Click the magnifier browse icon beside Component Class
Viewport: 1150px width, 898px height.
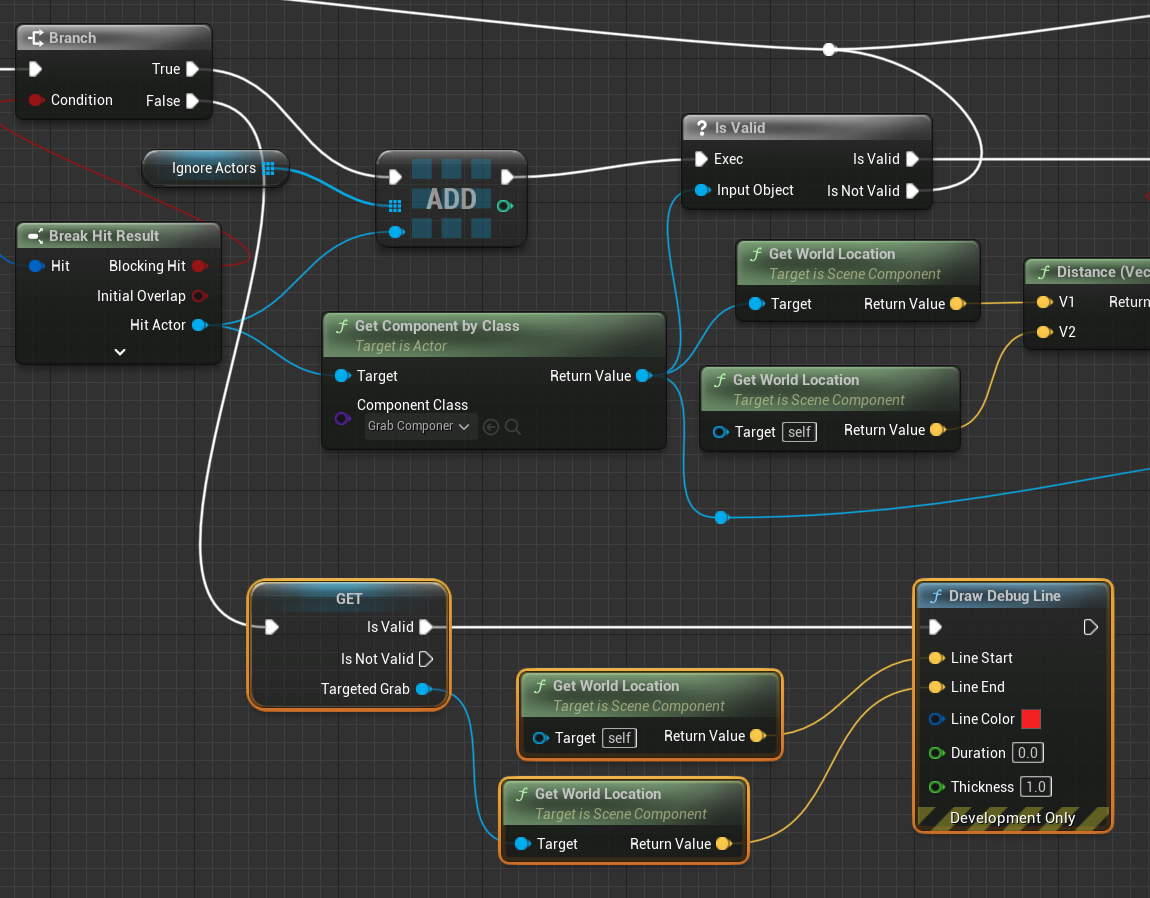[x=513, y=427]
